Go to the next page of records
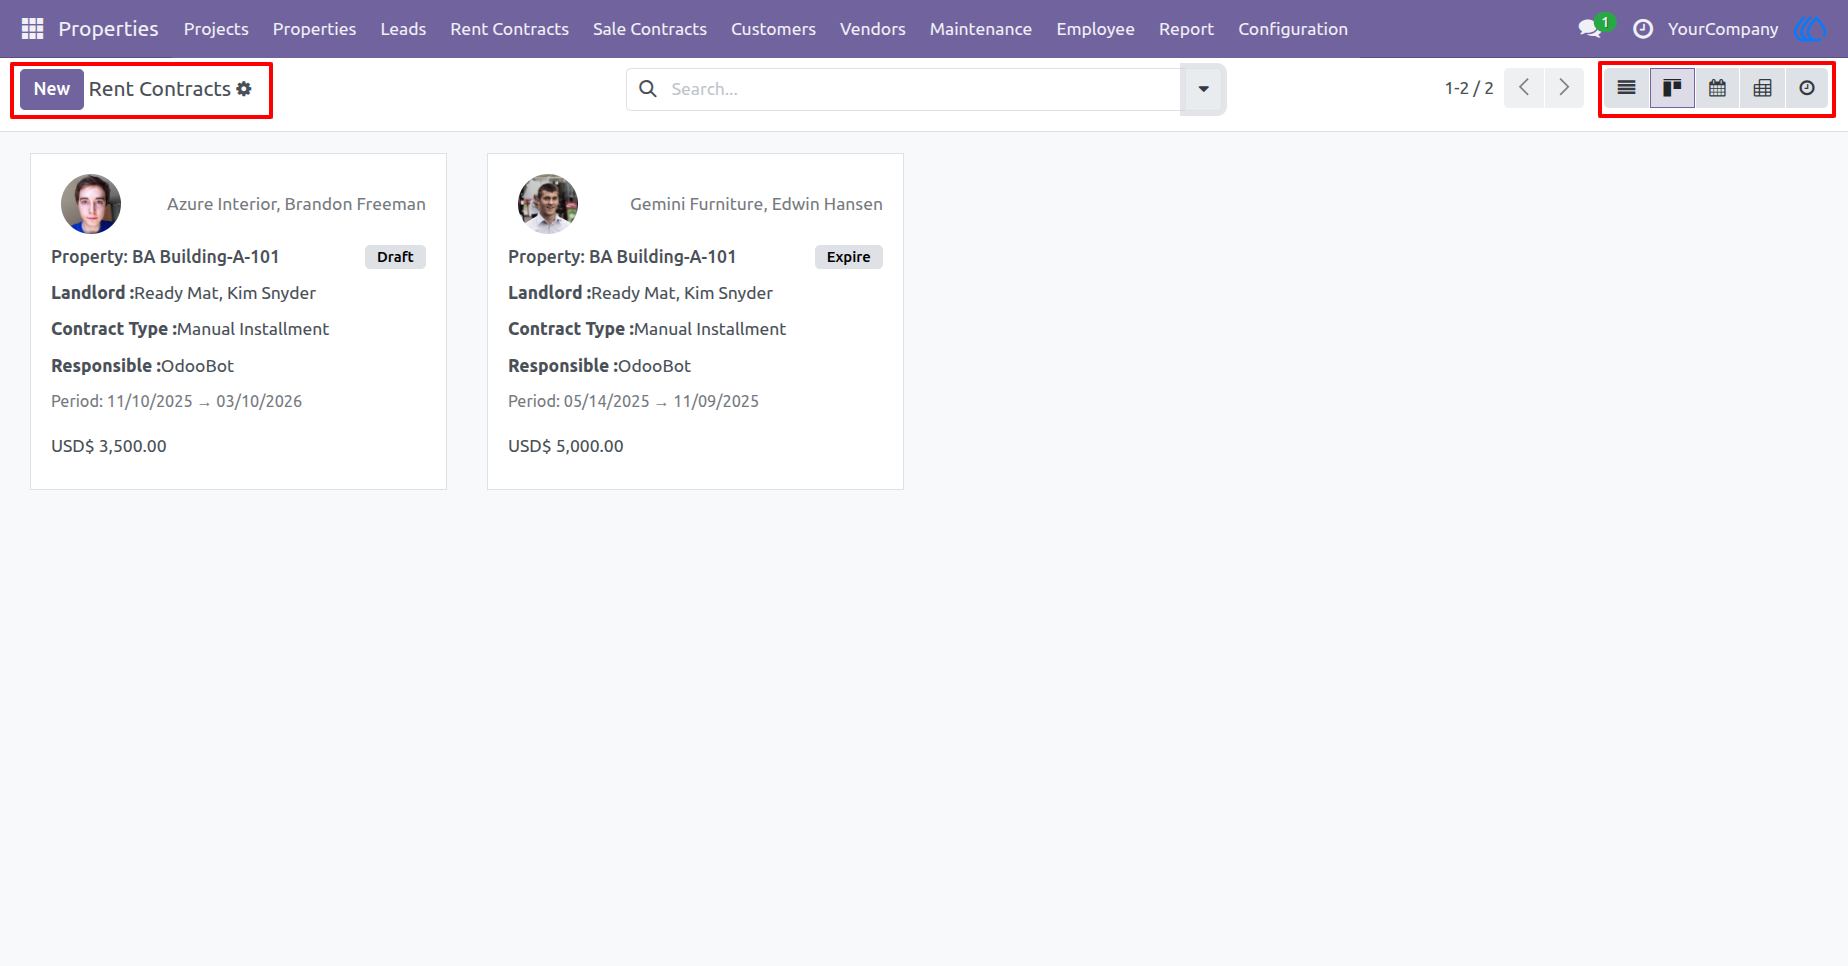This screenshot has height=966, width=1848. coord(1564,88)
